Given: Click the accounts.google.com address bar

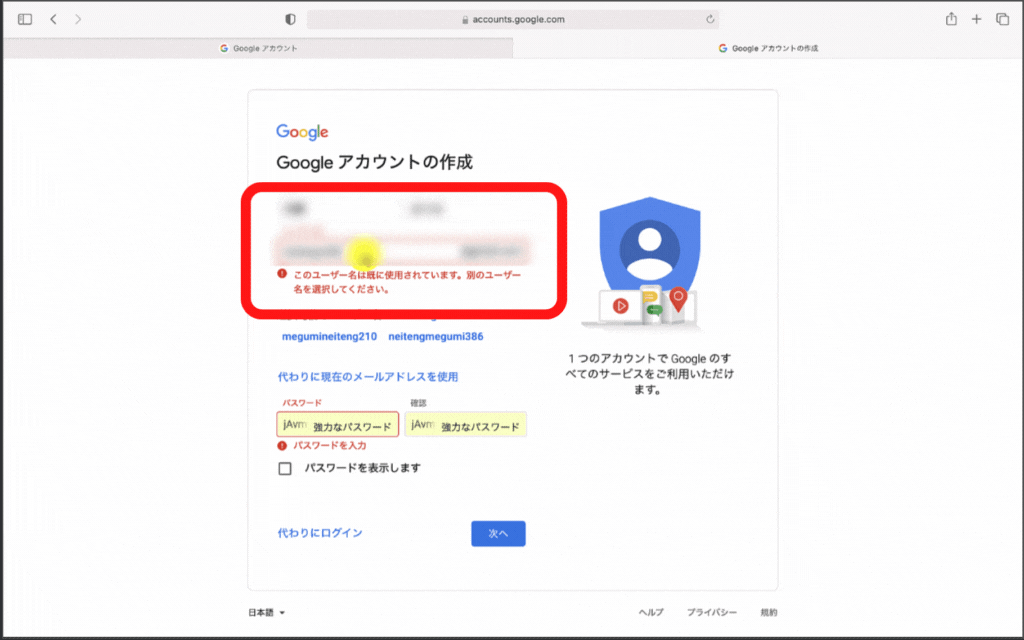Looking at the screenshot, I should 513,20.
